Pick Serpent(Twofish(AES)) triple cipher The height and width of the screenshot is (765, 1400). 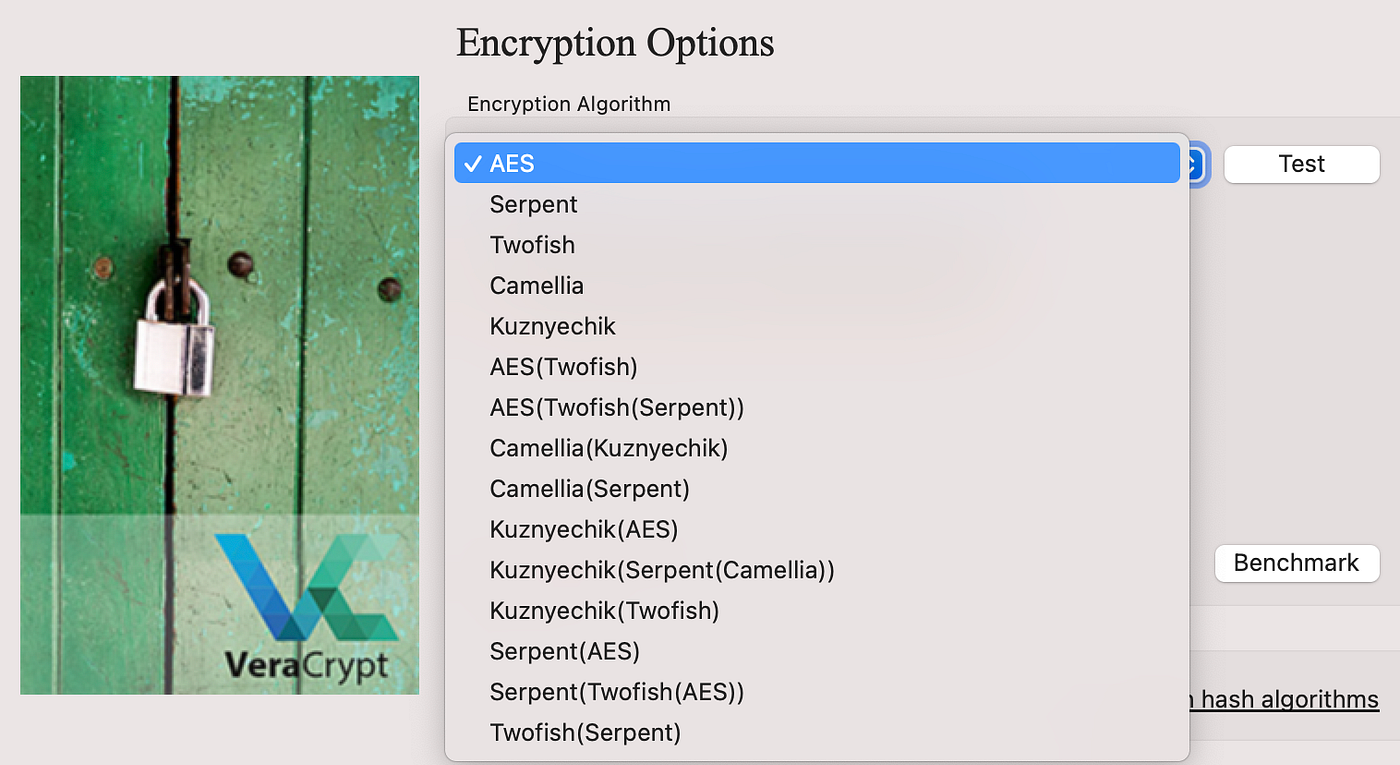(616, 691)
